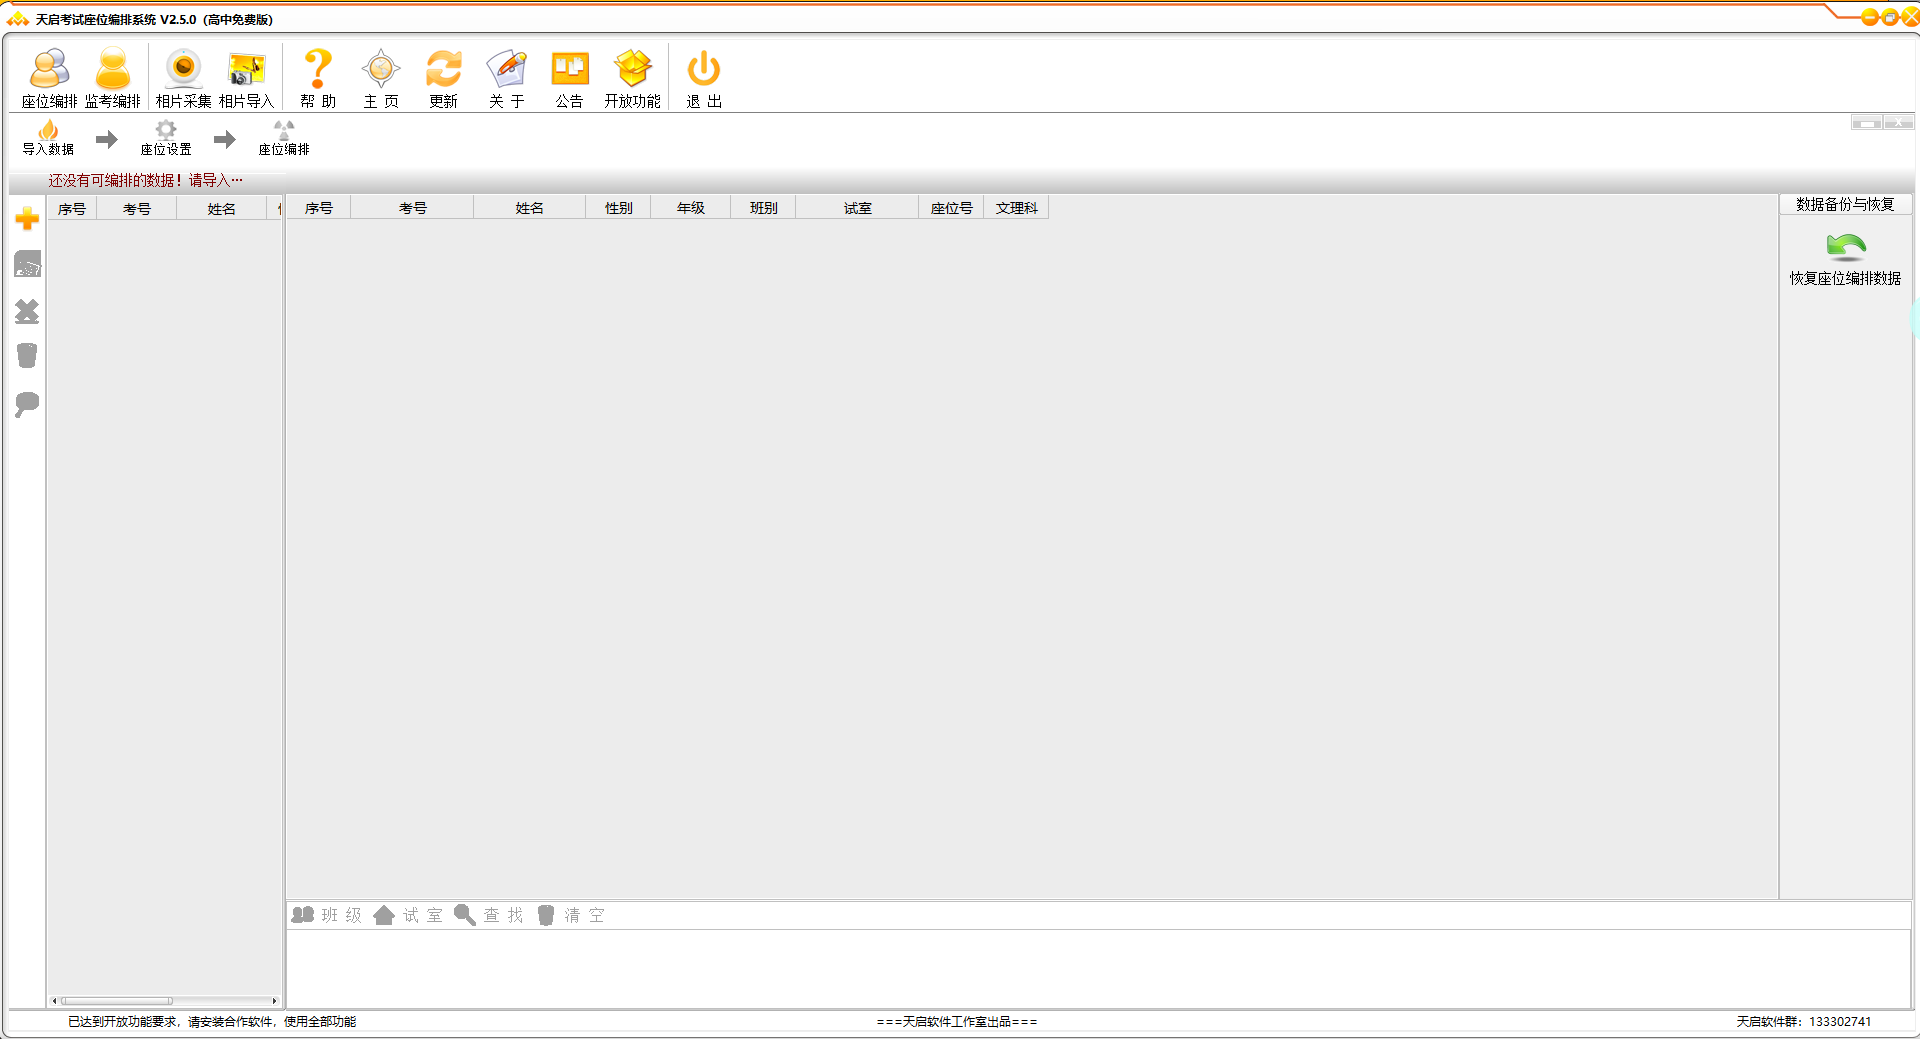Image resolution: width=1920 pixels, height=1039 pixels.
Task: Click the 序号 header in the main table
Action: (319, 208)
